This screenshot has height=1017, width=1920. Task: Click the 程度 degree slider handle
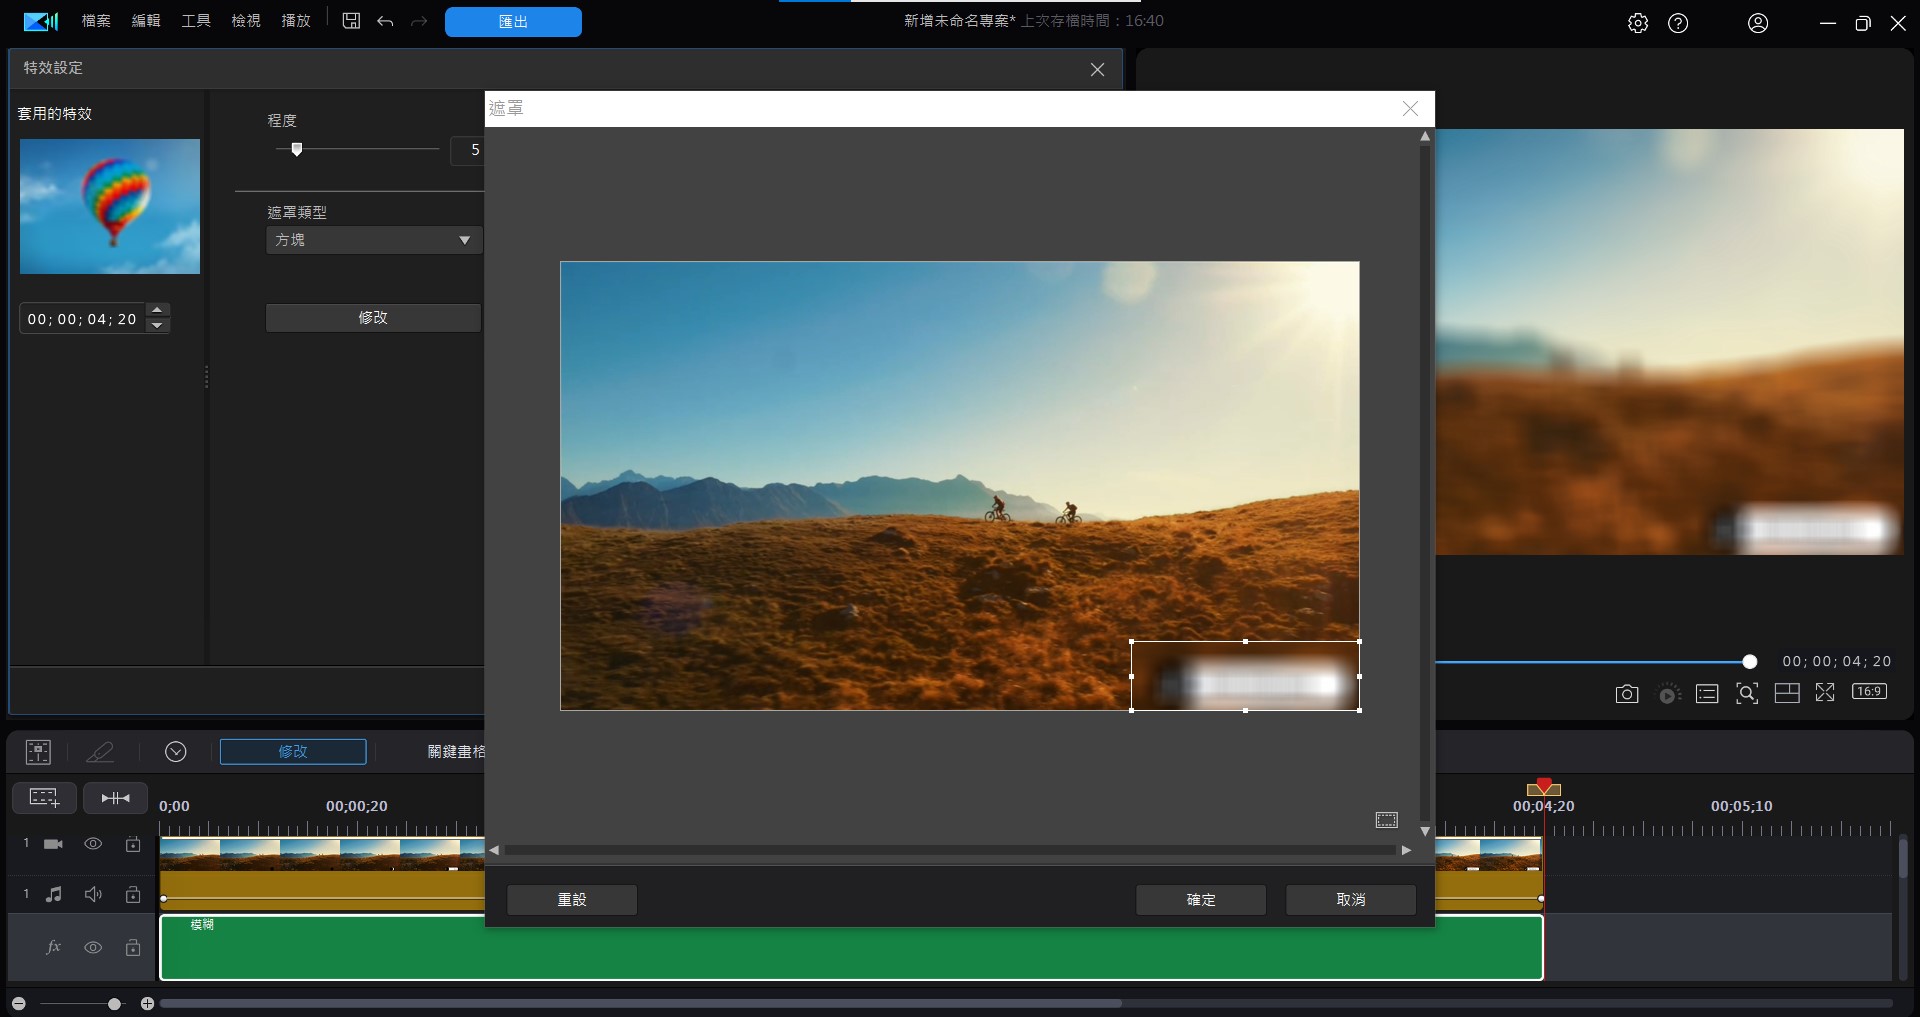[296, 149]
